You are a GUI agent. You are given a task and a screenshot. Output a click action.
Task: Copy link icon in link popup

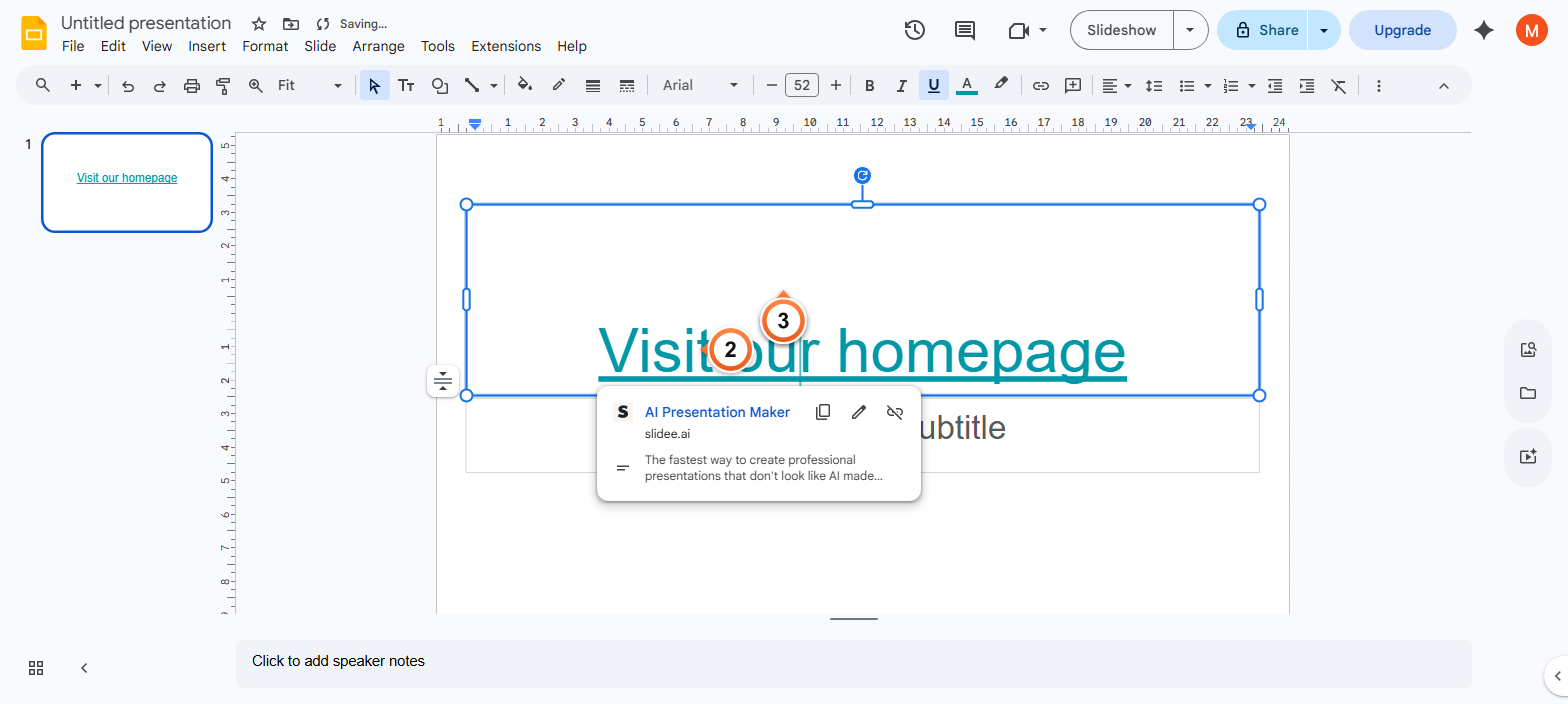tap(823, 412)
